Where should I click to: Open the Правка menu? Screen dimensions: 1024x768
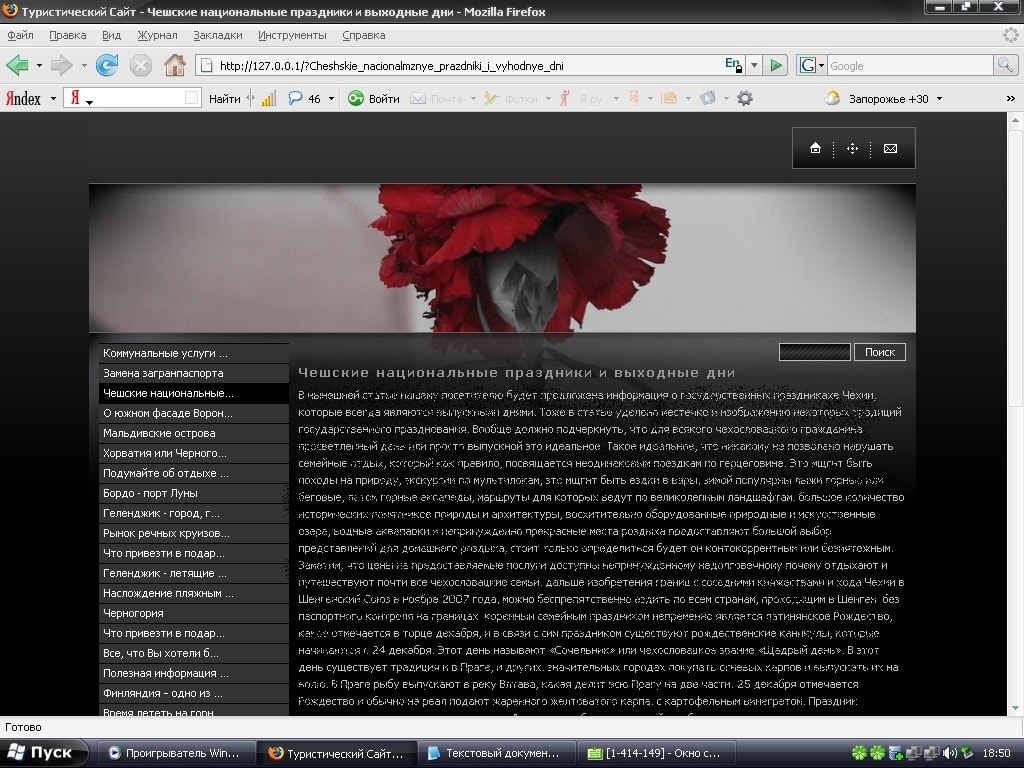(x=67, y=35)
